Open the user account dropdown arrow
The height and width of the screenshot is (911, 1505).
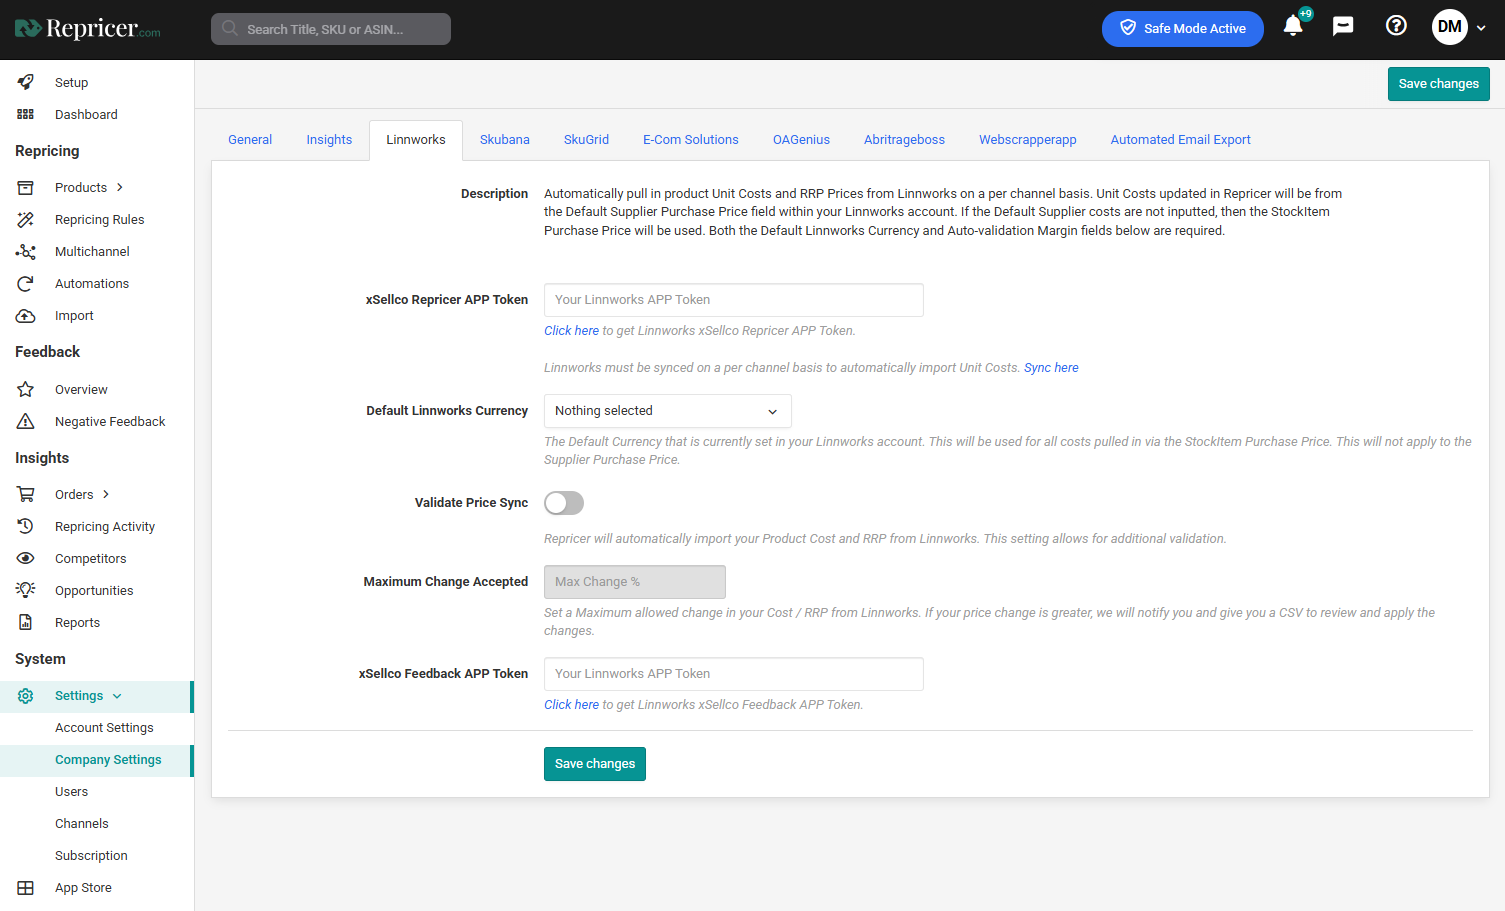(1481, 28)
